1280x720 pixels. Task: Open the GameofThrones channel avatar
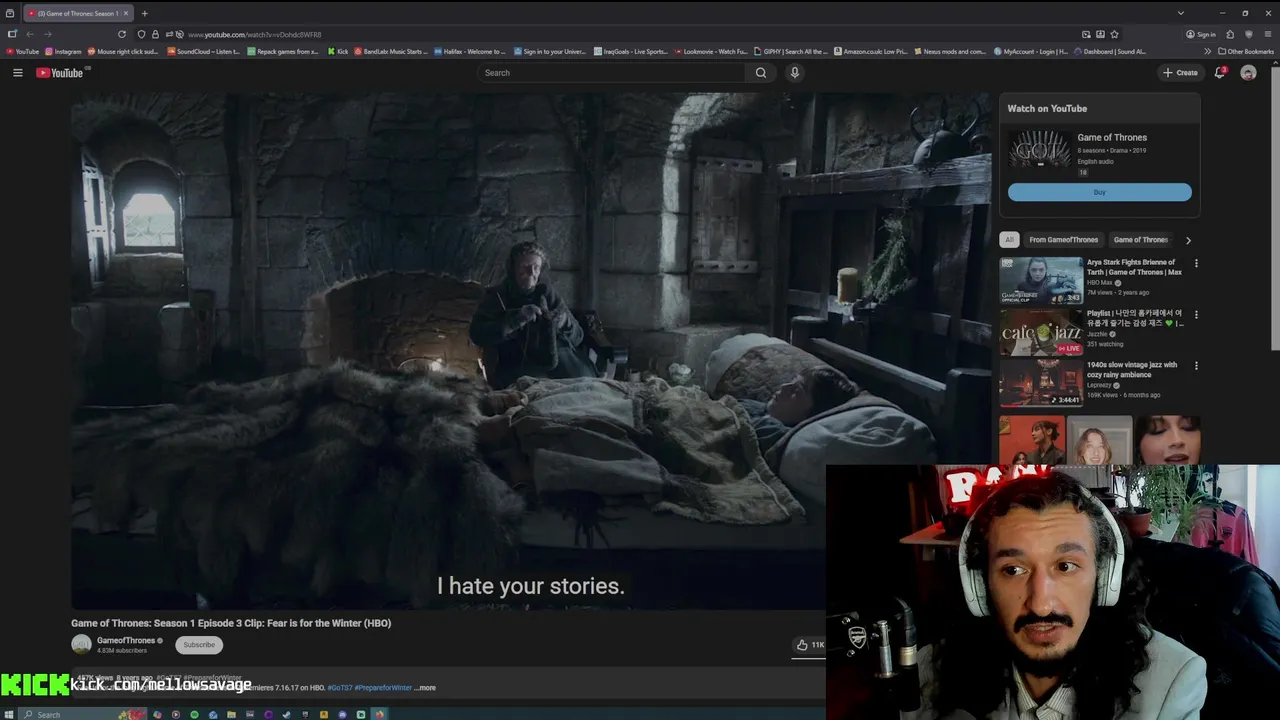[x=81, y=645]
